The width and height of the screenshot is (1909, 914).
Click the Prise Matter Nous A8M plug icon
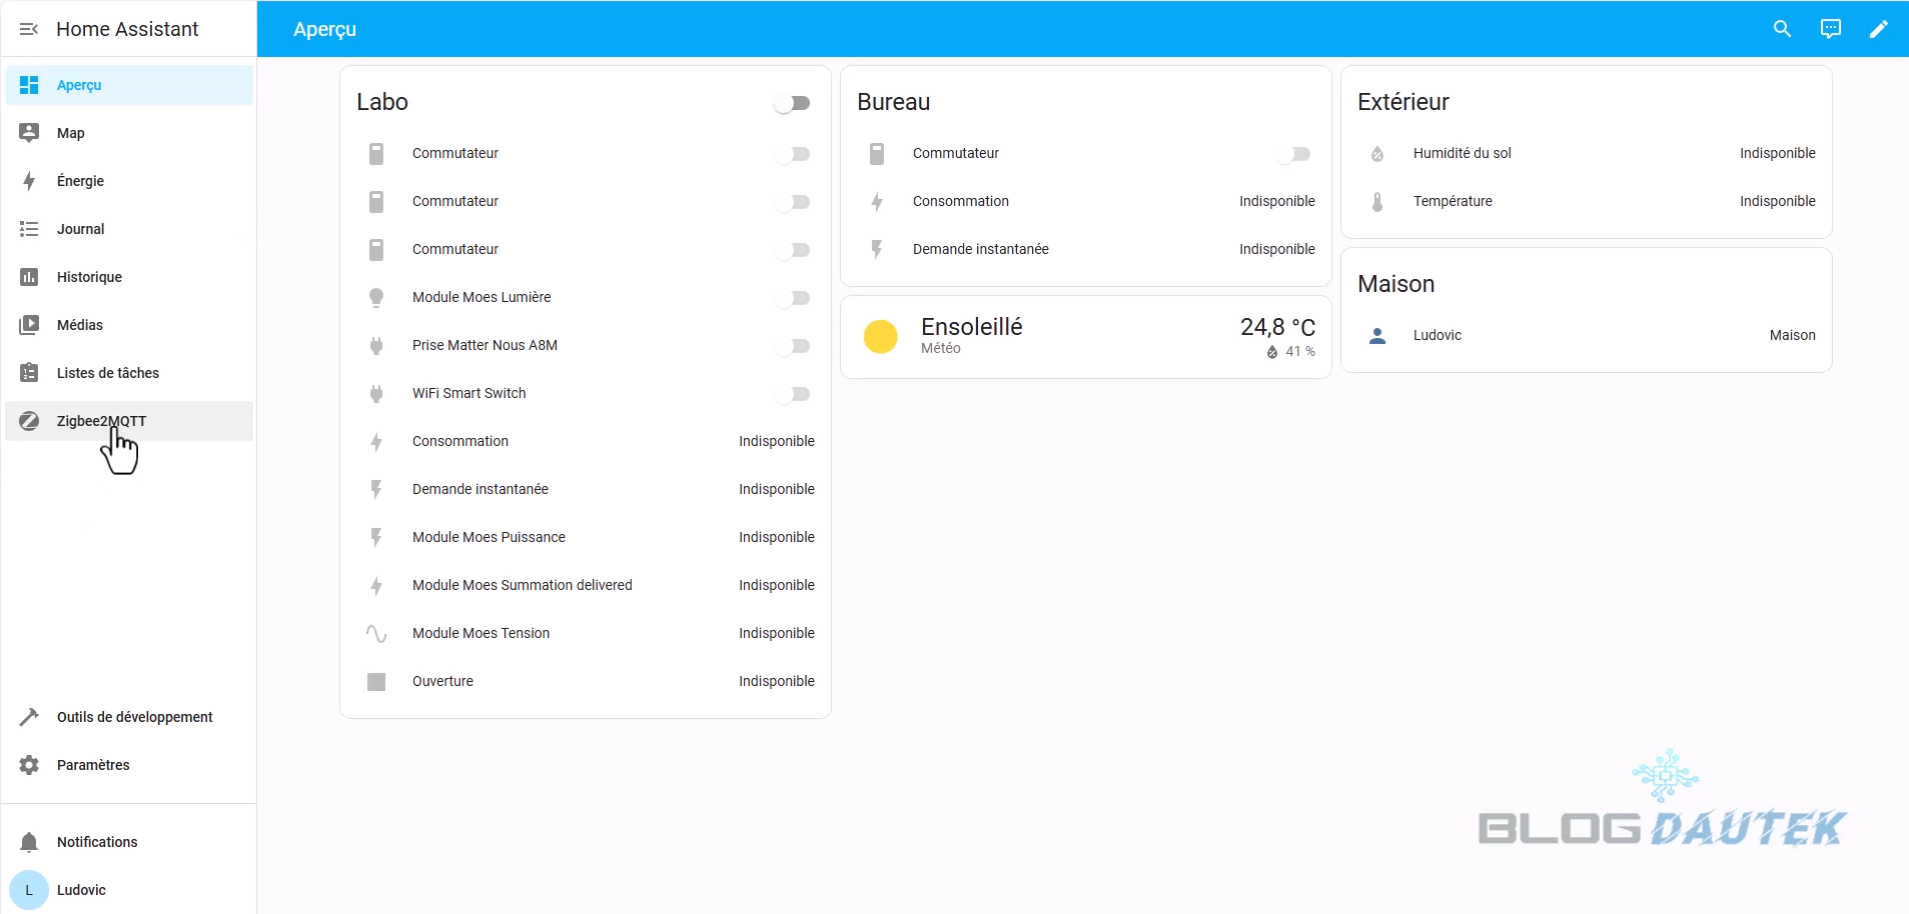[376, 345]
